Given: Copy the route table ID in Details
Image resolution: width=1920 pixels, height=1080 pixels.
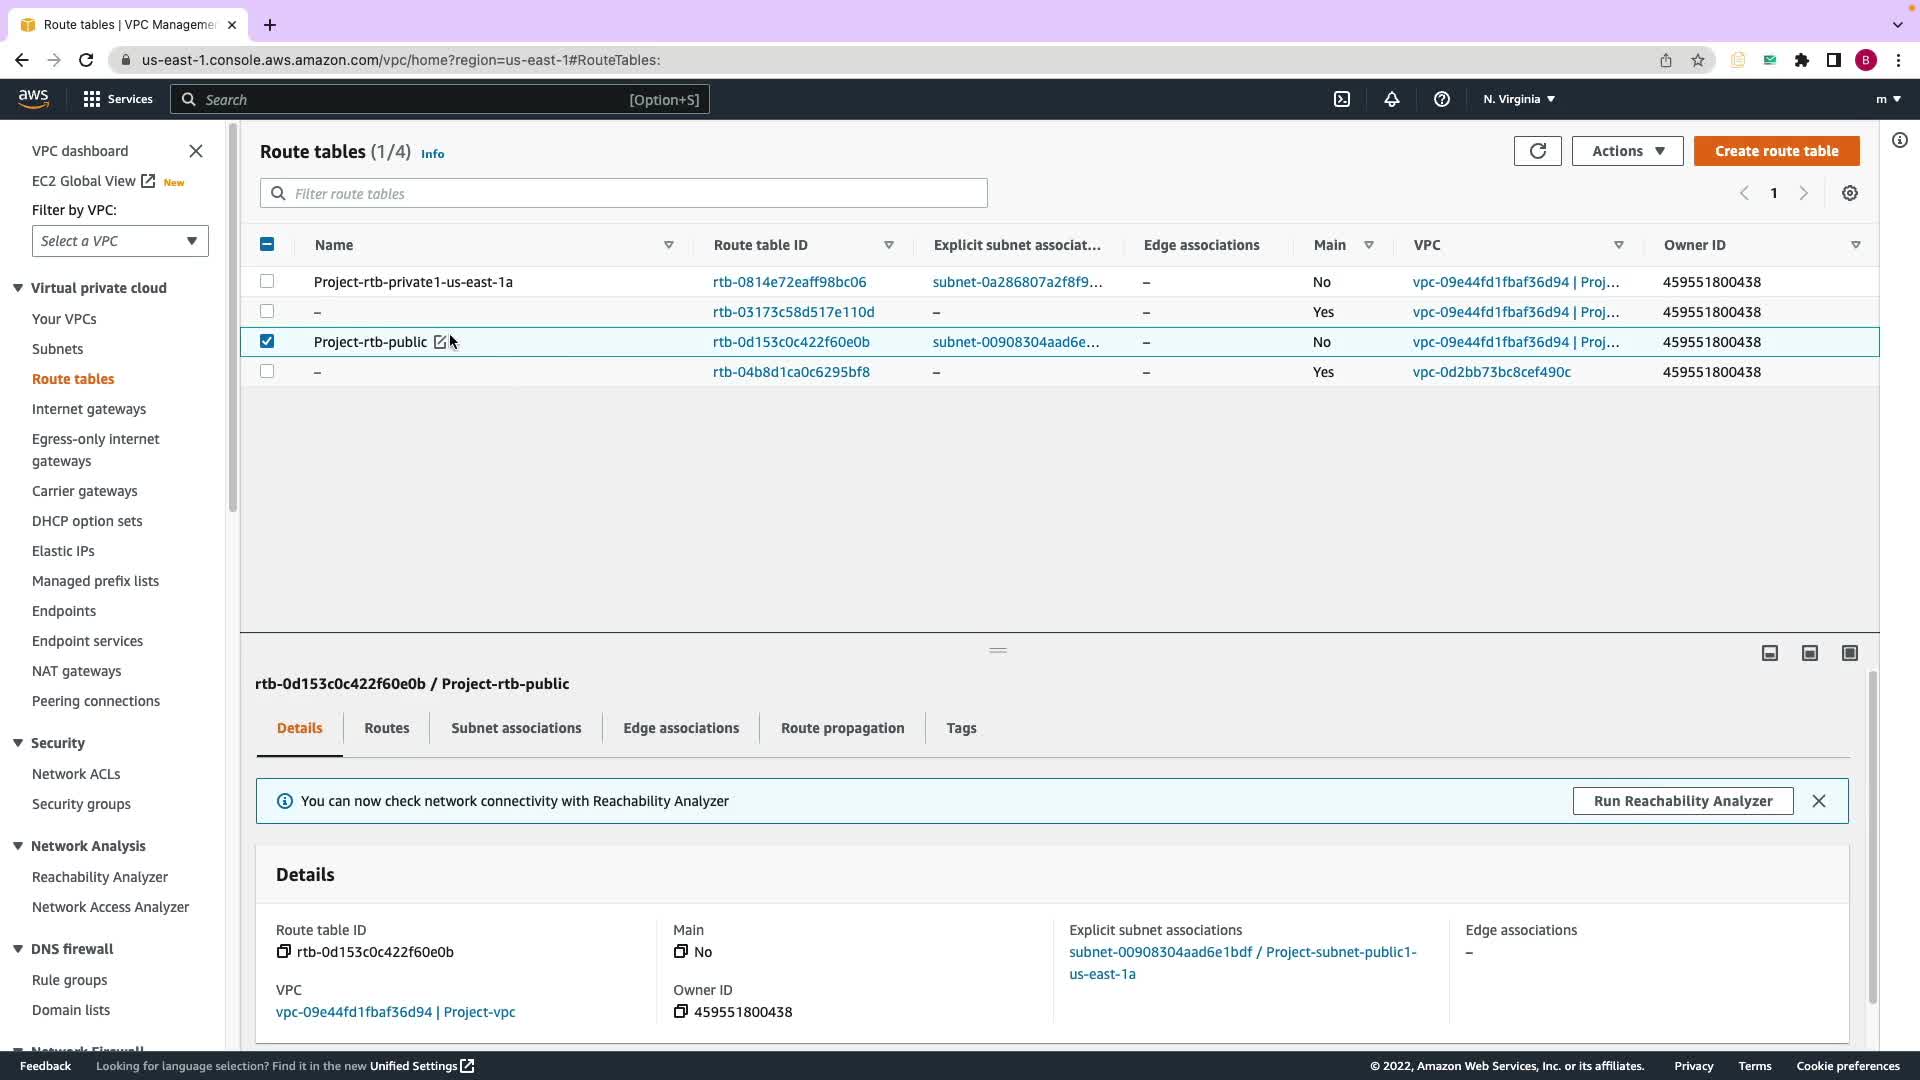Looking at the screenshot, I should [284, 952].
